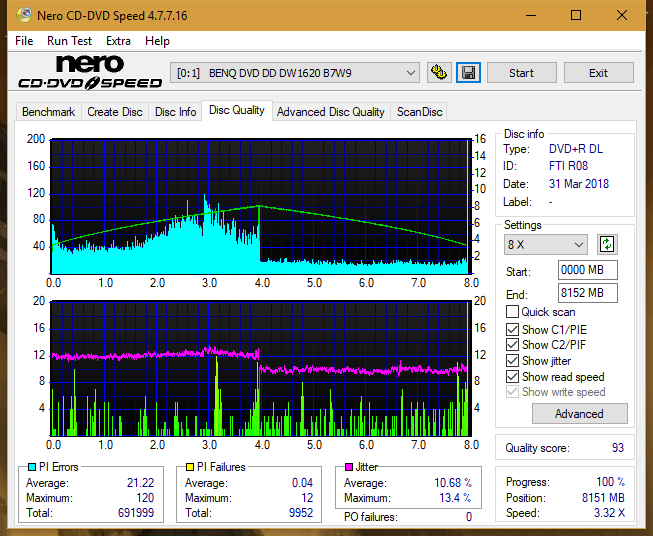This screenshot has height=536, width=653.
Task: Click PI Errors average 21.22
Action: (140, 483)
